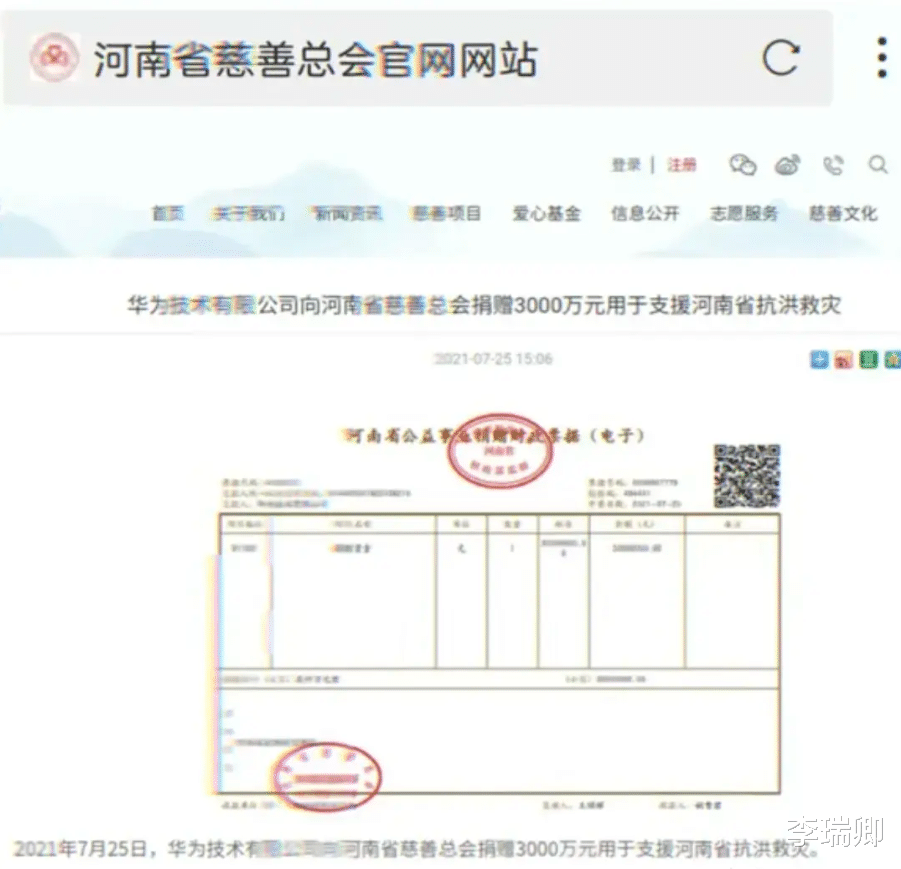Click the 河南省慈善总会官网网站 address bar title
Viewport: 901px width, 869px height.
coord(315,59)
